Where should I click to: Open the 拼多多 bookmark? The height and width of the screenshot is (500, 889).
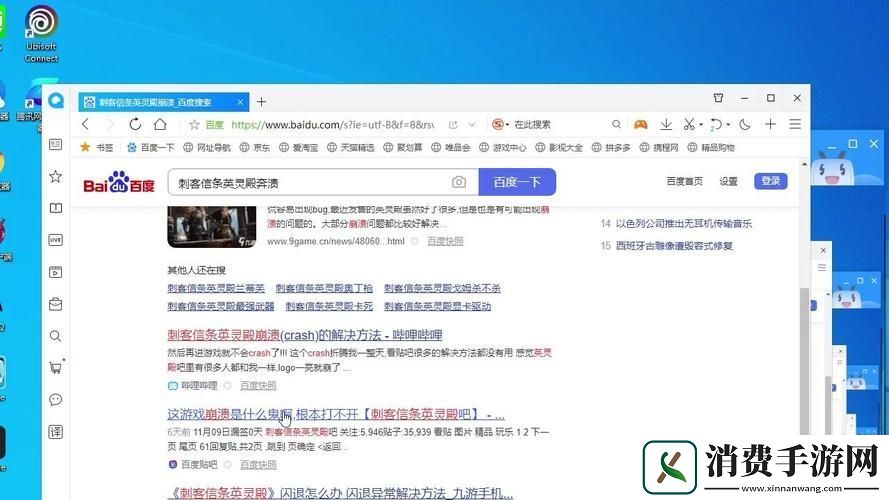(611, 147)
